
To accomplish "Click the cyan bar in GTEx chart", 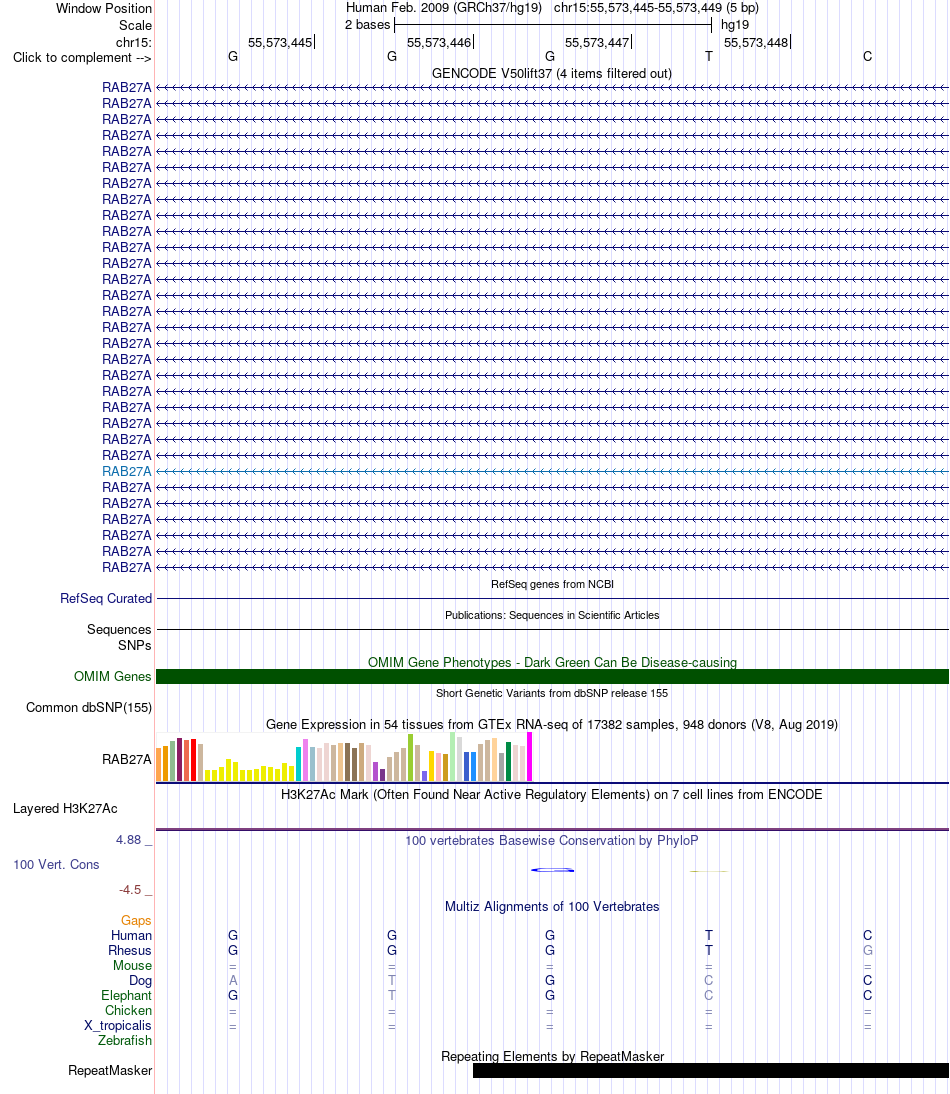I will (299, 763).
